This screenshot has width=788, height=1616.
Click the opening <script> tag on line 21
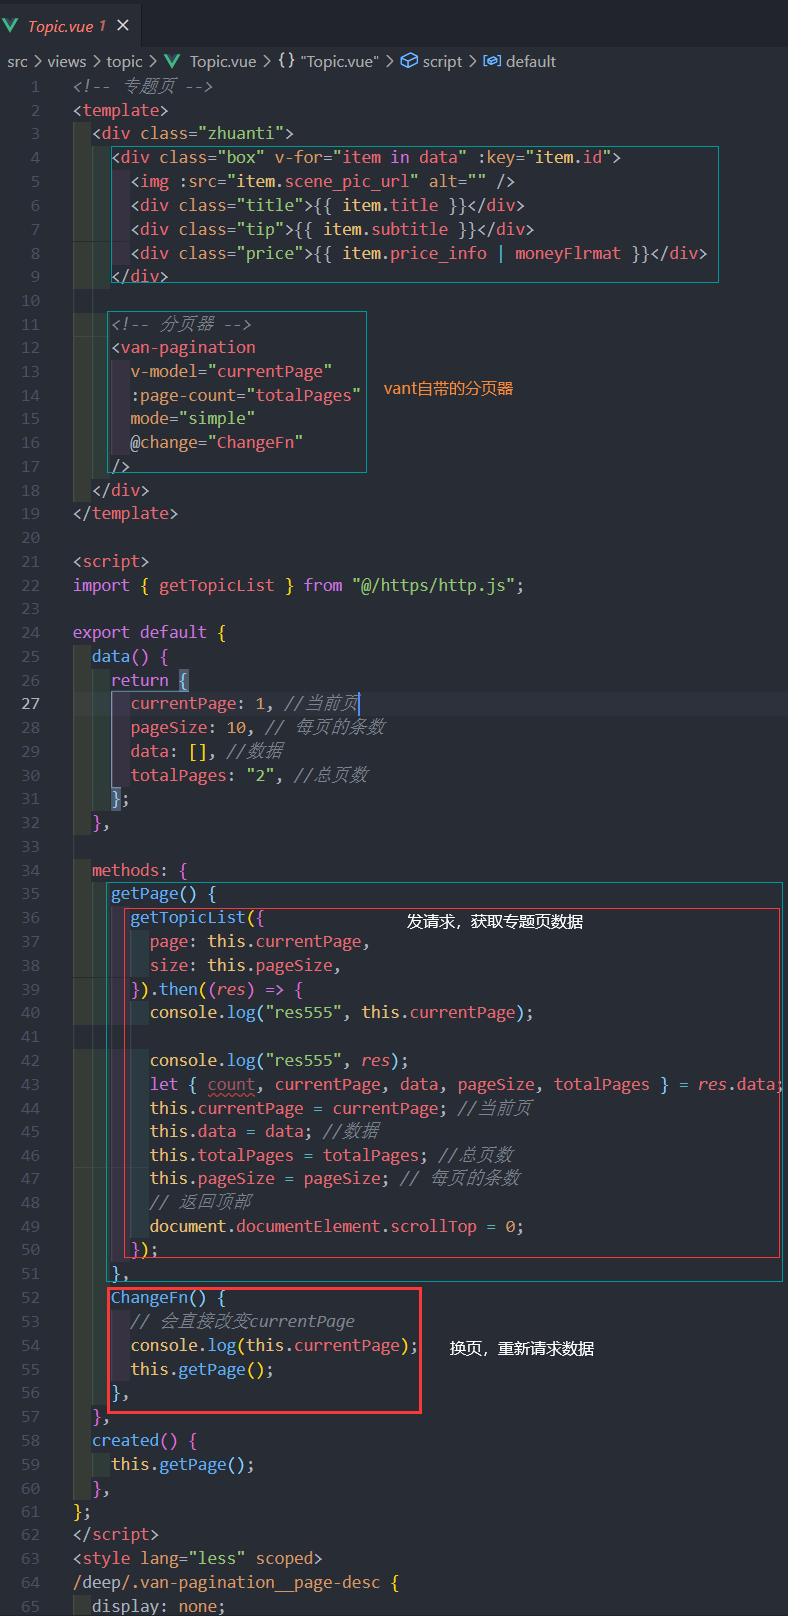111,562
